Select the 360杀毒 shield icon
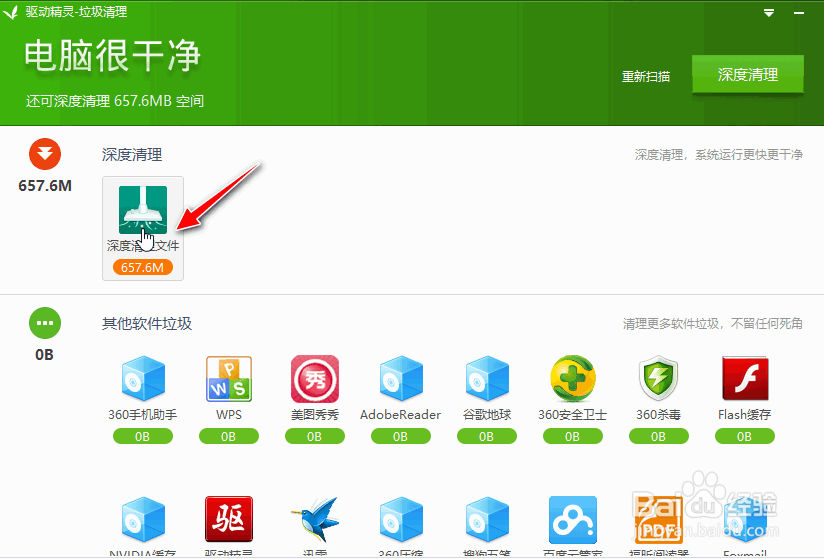Screen dimensions: 824x559 658,379
